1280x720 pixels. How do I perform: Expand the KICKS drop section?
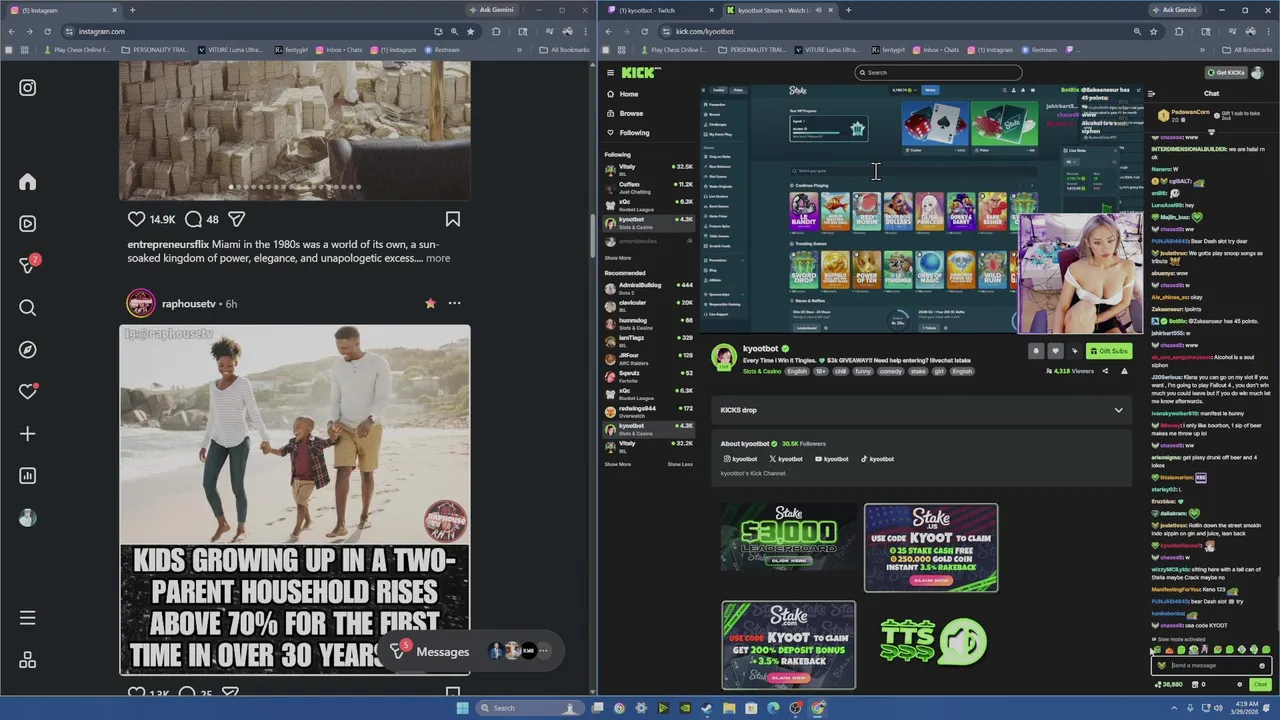pyautogui.click(x=921, y=410)
